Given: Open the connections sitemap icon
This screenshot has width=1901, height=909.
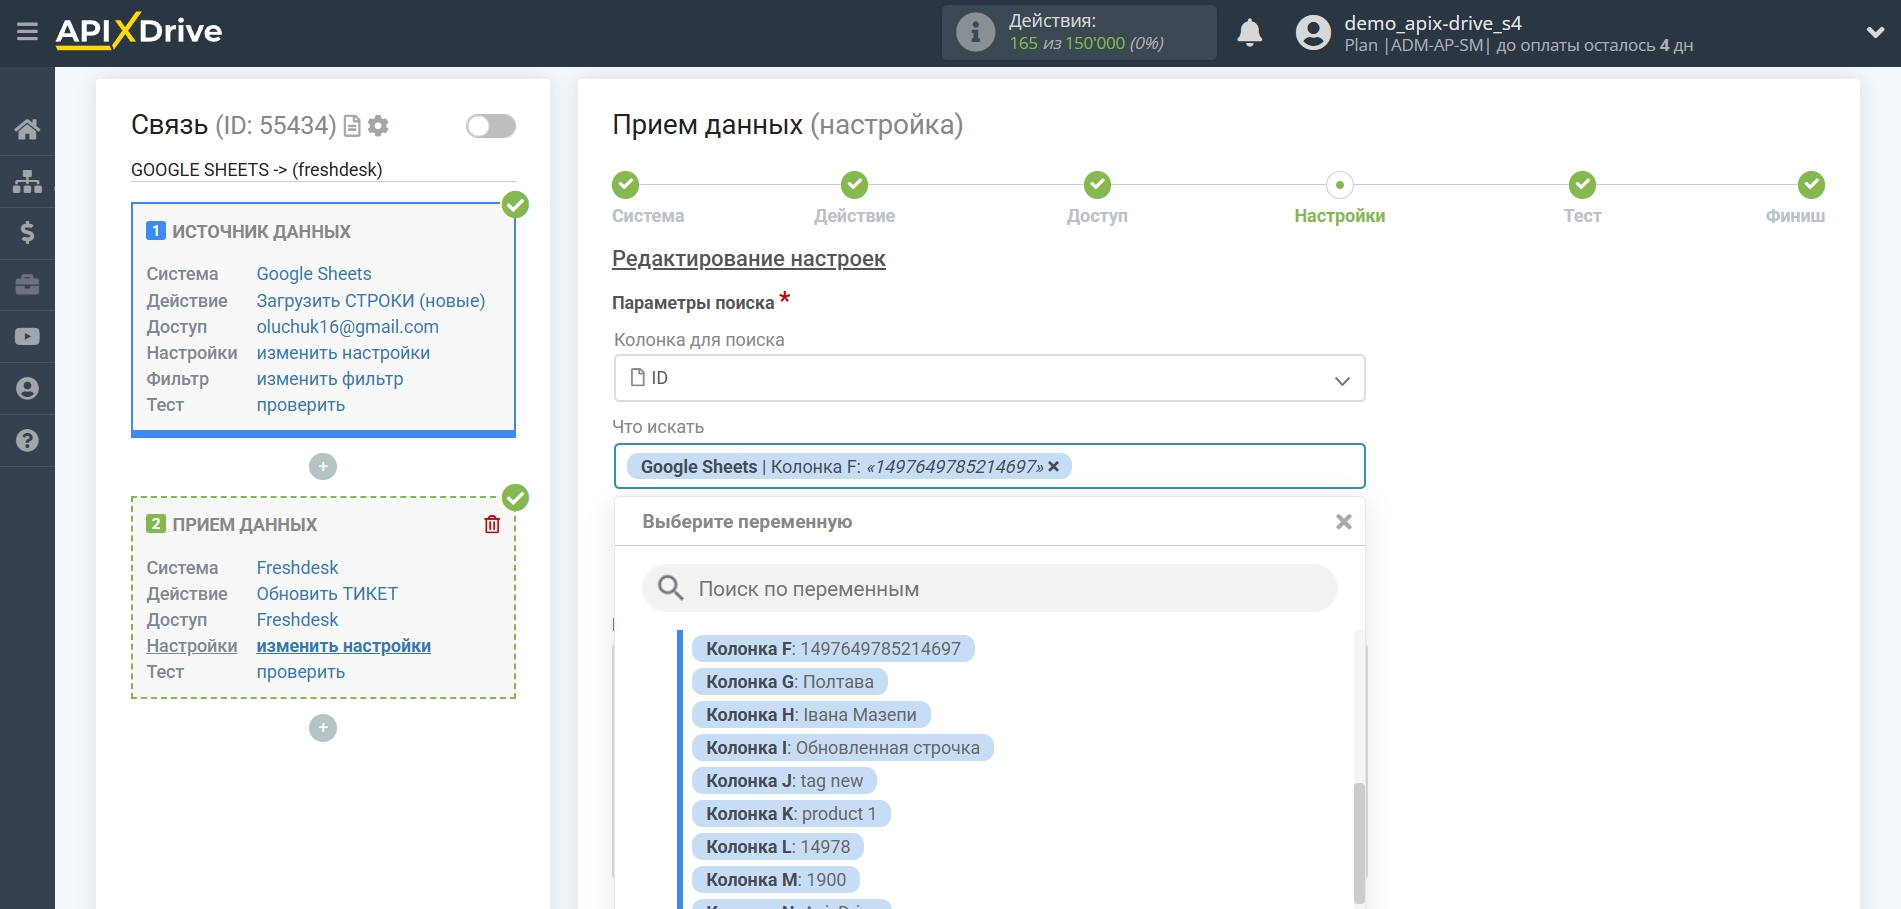Looking at the screenshot, I should 27,181.
